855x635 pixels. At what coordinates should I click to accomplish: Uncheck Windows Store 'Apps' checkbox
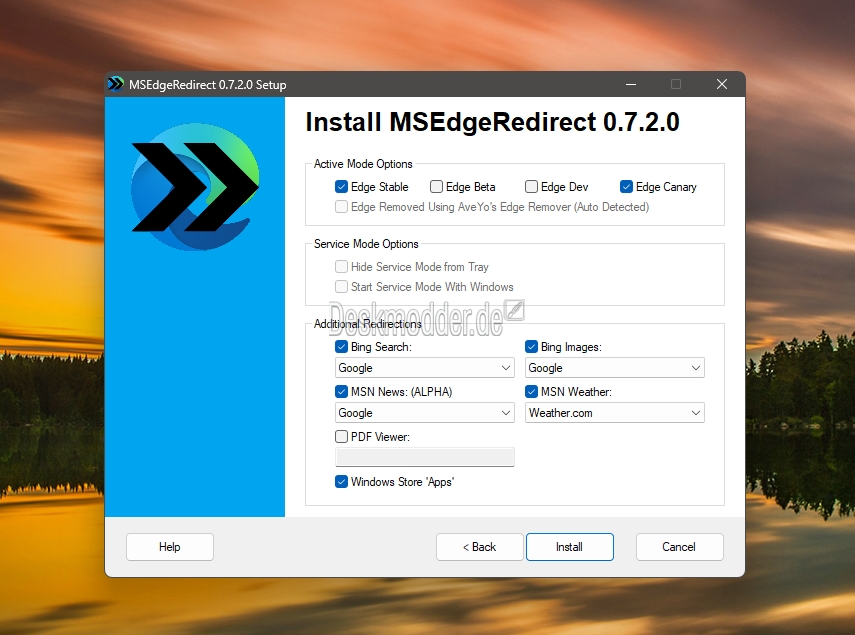click(341, 482)
